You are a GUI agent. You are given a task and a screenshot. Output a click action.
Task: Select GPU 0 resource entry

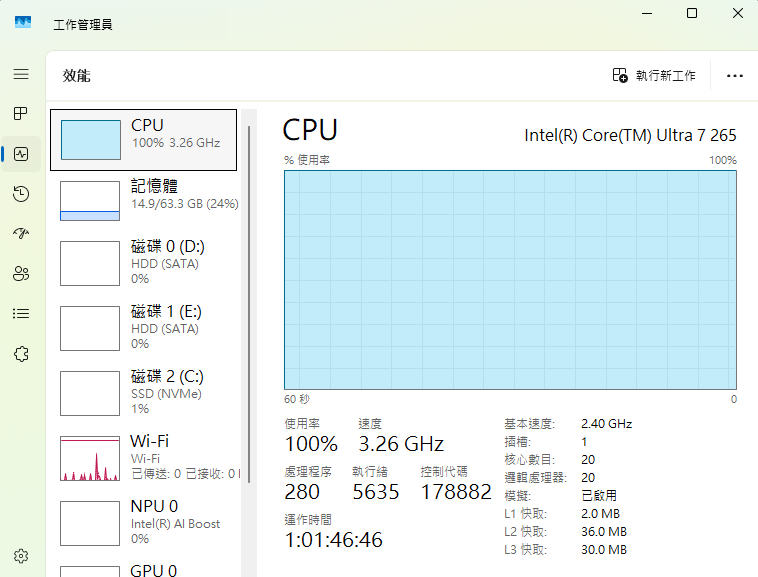[x=146, y=569]
